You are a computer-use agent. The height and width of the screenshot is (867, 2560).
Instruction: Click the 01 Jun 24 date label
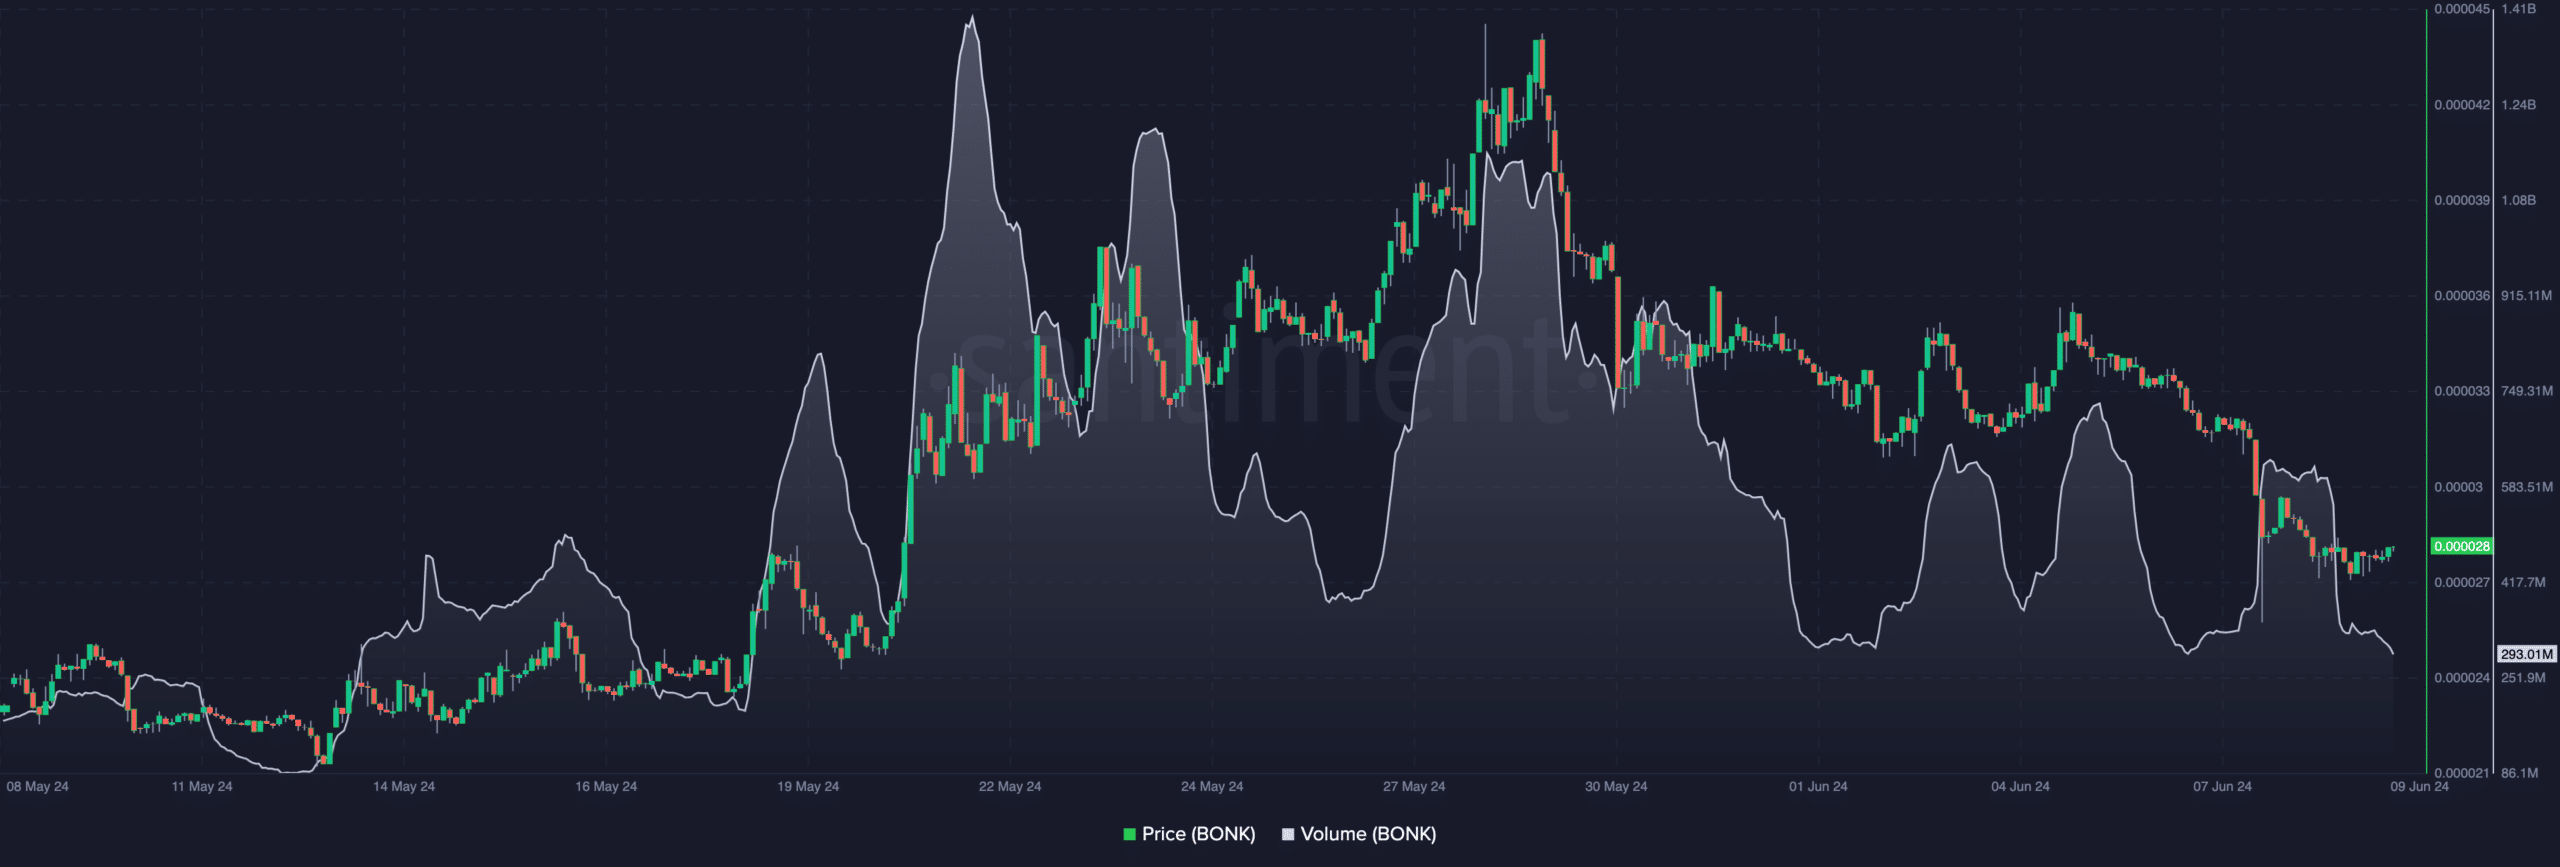pos(1818,786)
